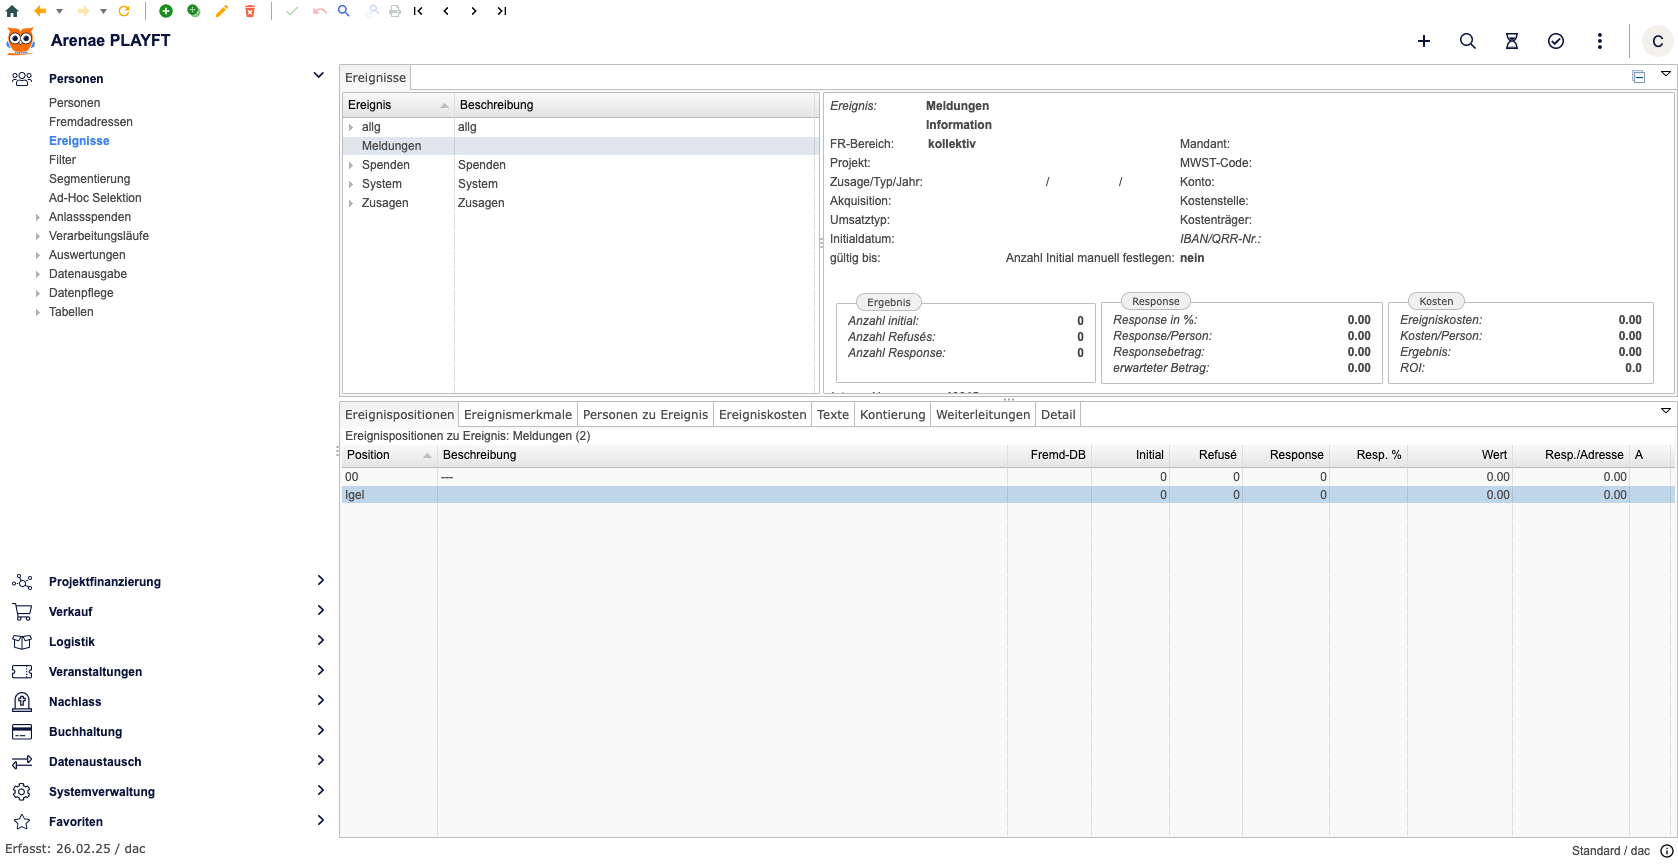The width and height of the screenshot is (1678, 864).
Task: Open the back navigation history dropdown arrow
Action: click(59, 11)
